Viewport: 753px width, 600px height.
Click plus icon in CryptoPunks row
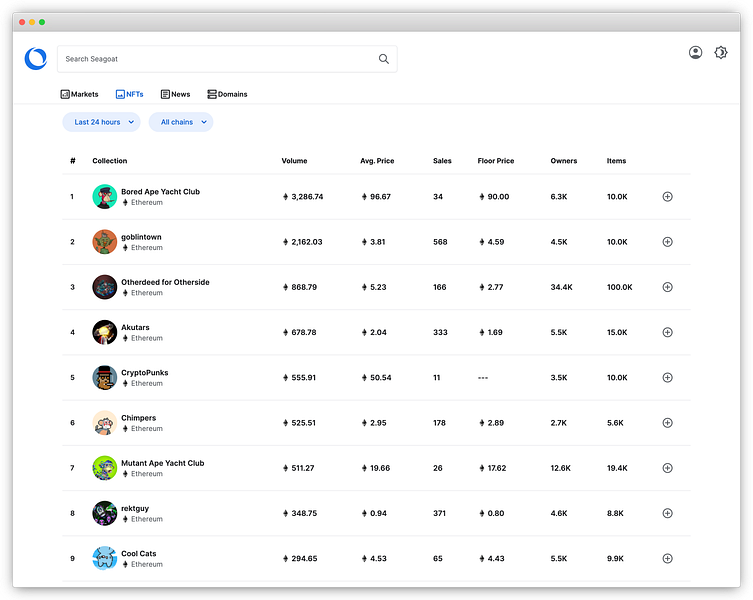tap(668, 378)
